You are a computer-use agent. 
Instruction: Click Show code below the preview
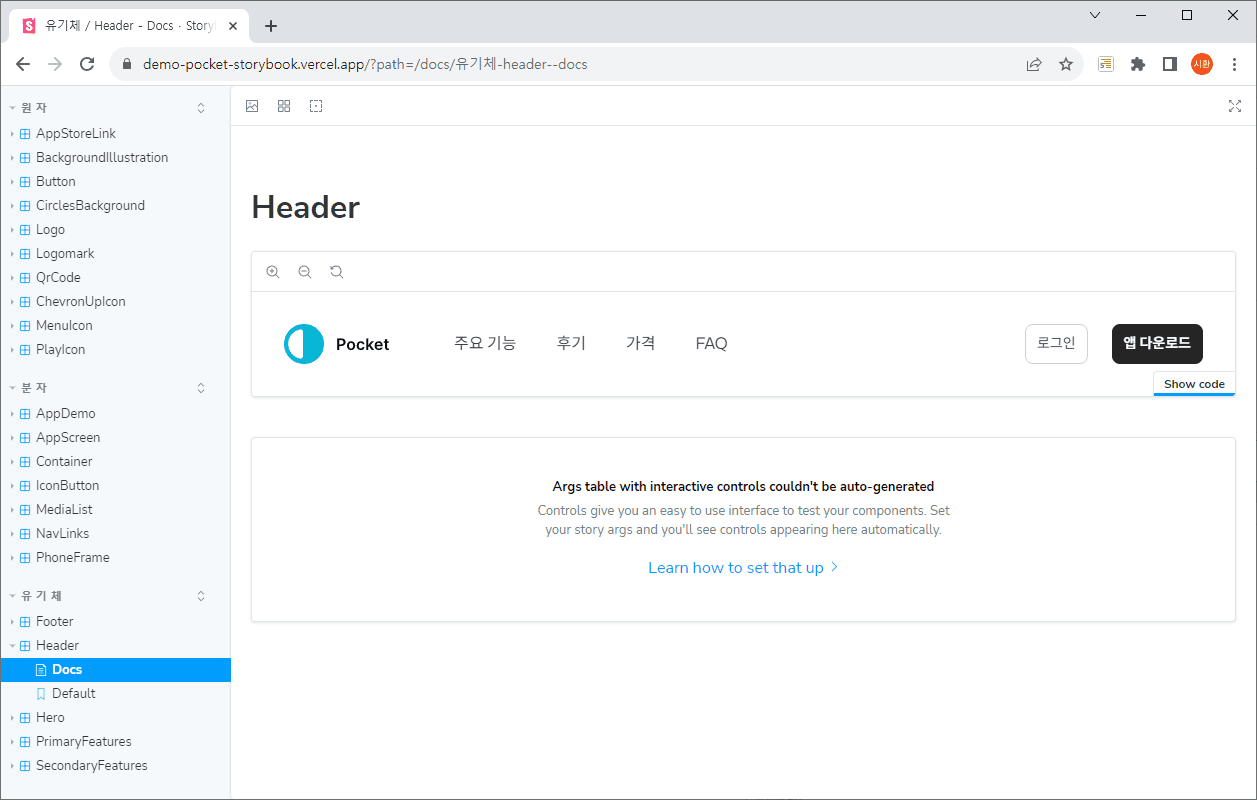(x=1194, y=384)
